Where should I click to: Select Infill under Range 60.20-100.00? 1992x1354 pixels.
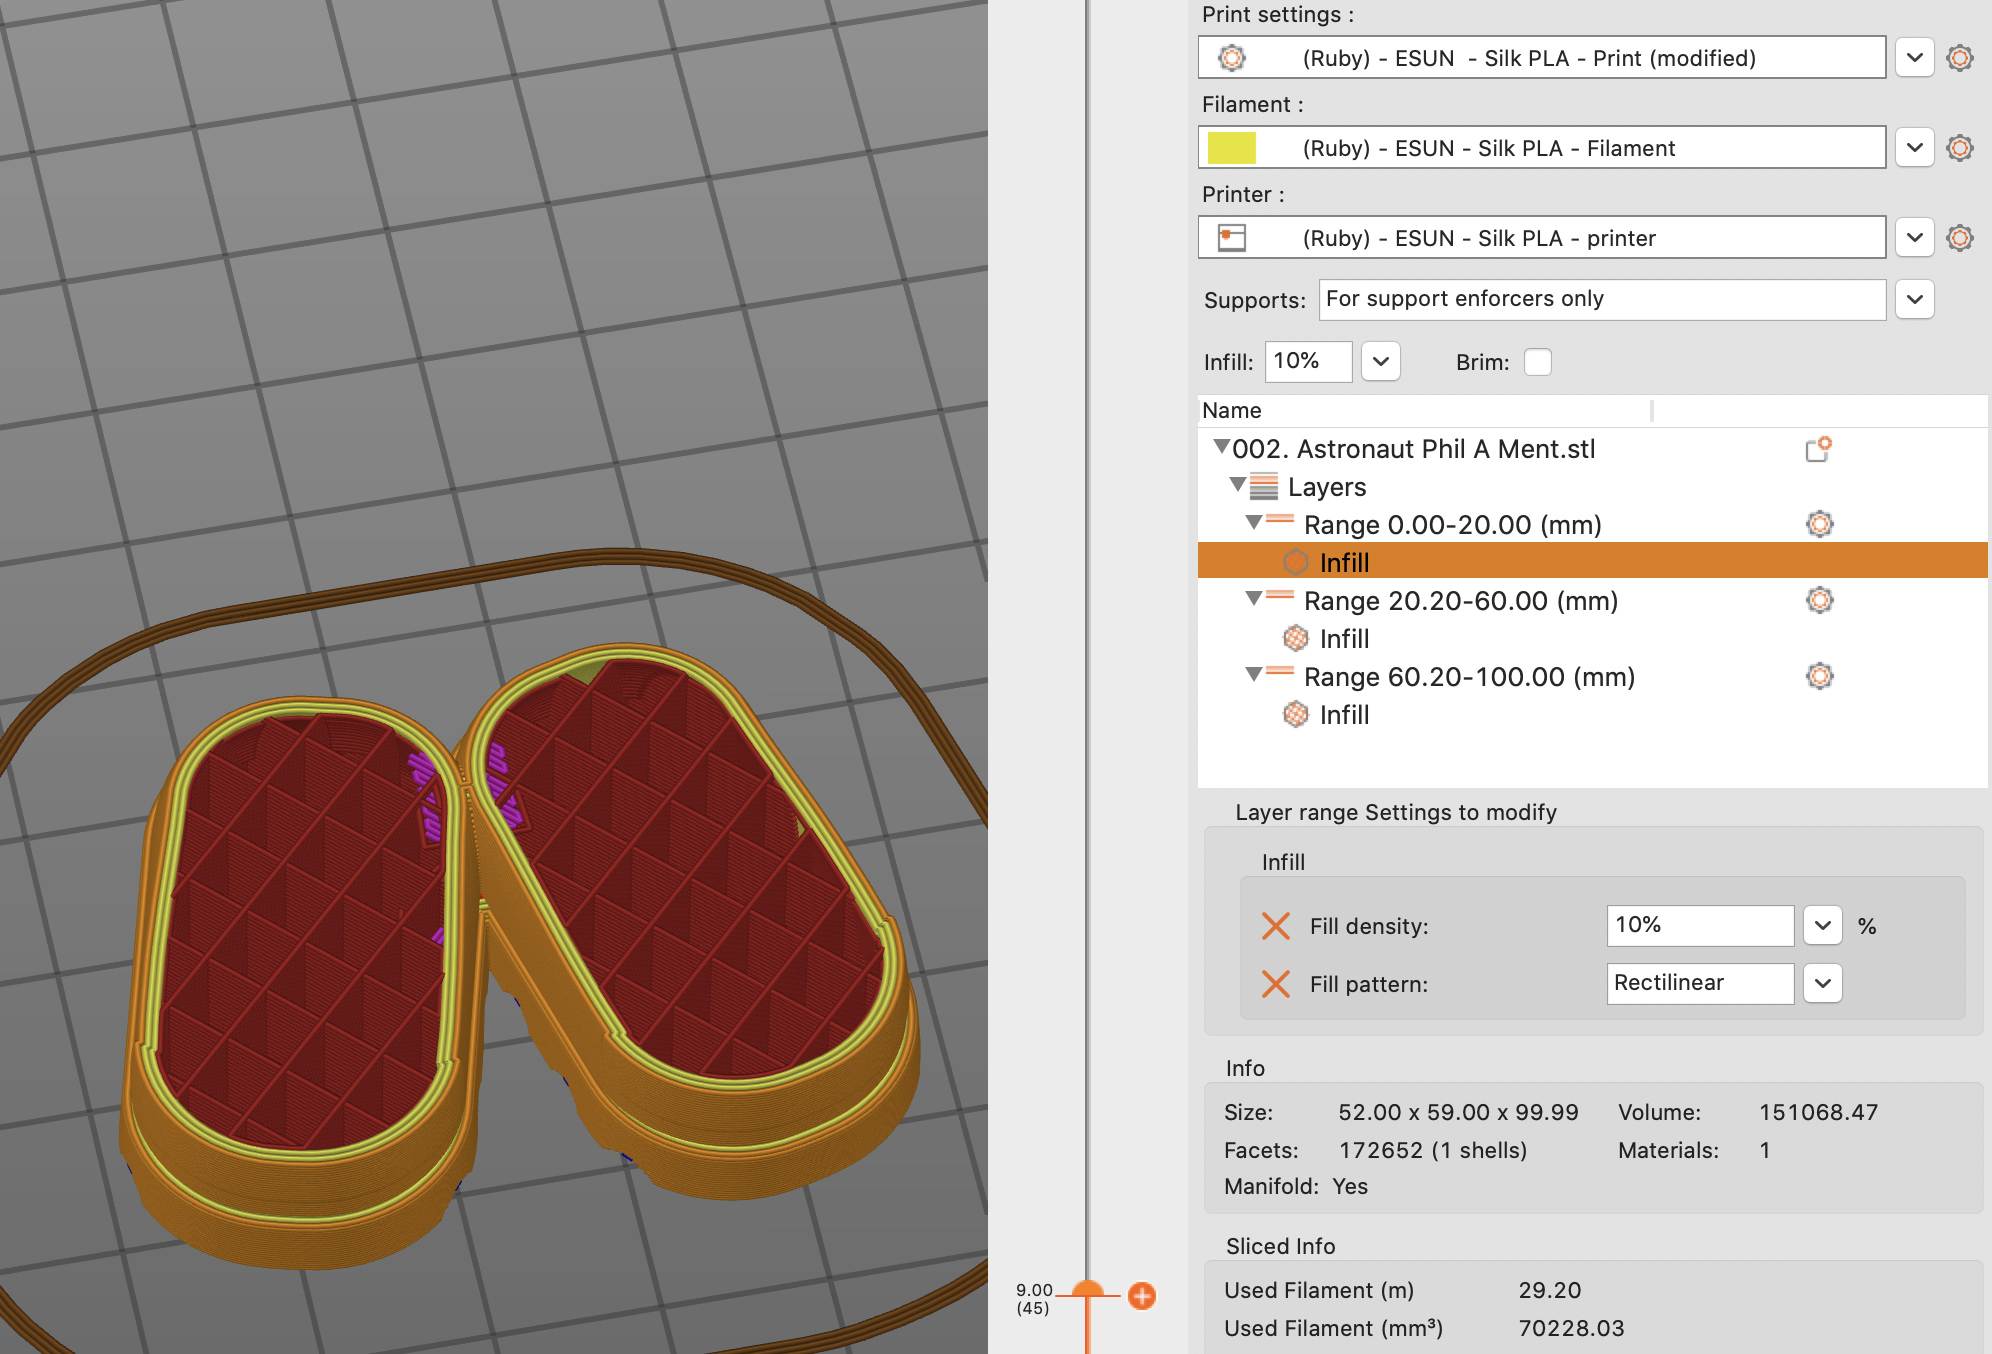point(1343,715)
